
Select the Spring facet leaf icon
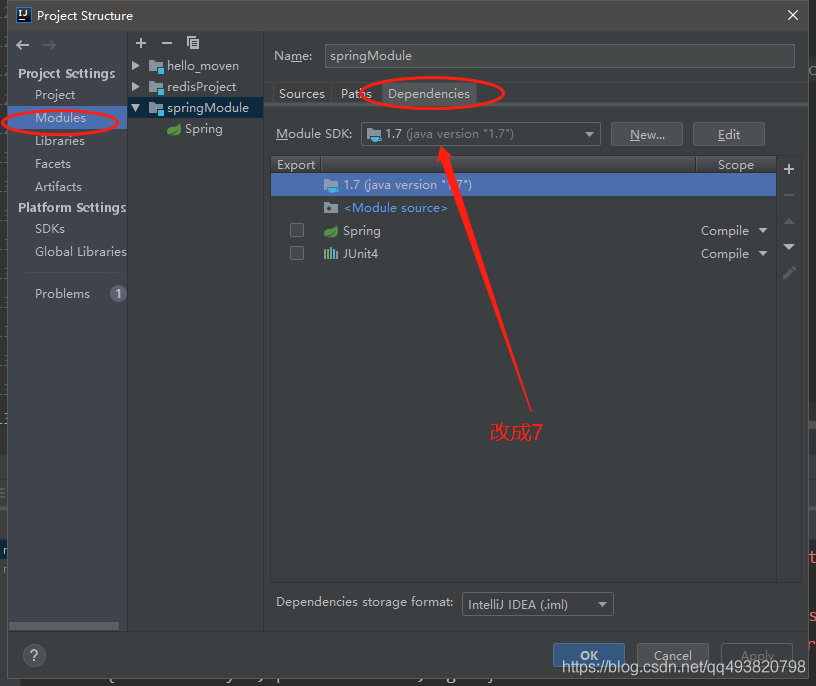(x=174, y=129)
